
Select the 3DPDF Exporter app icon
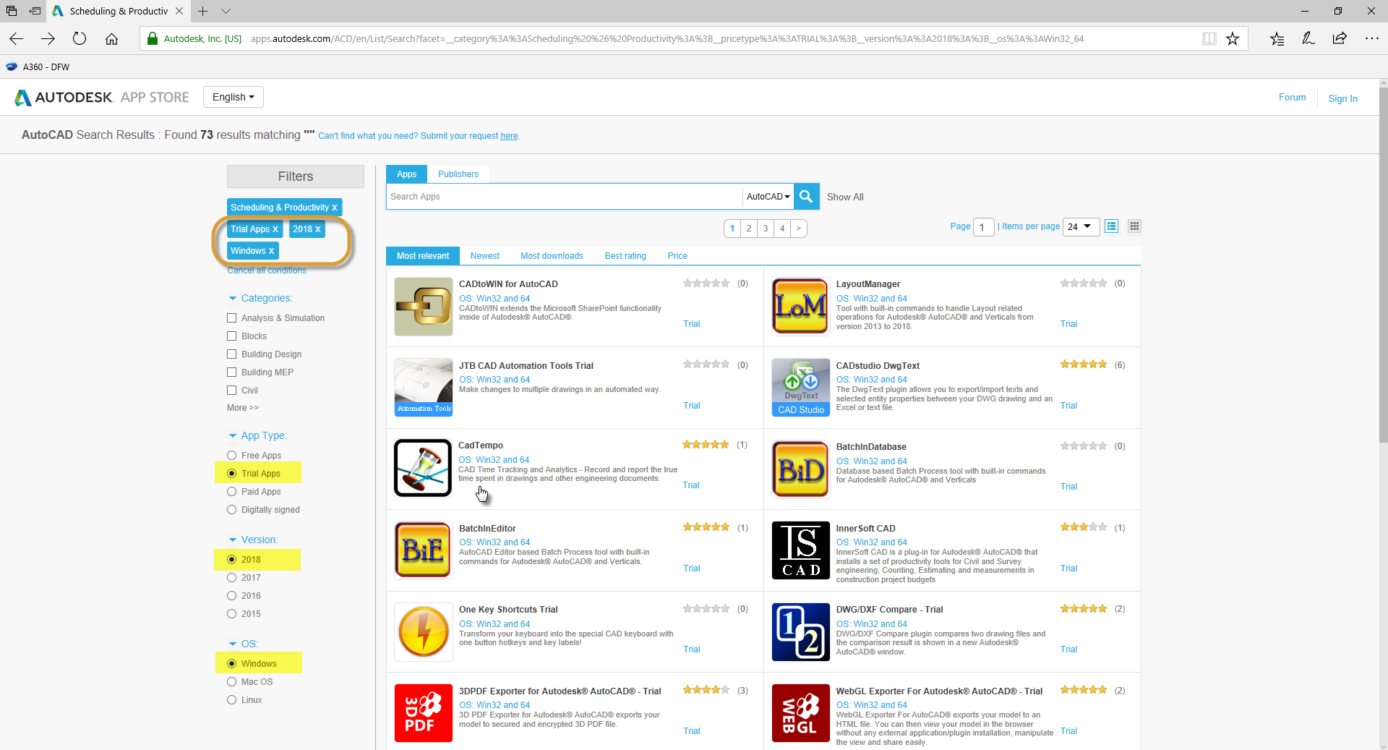pos(423,713)
